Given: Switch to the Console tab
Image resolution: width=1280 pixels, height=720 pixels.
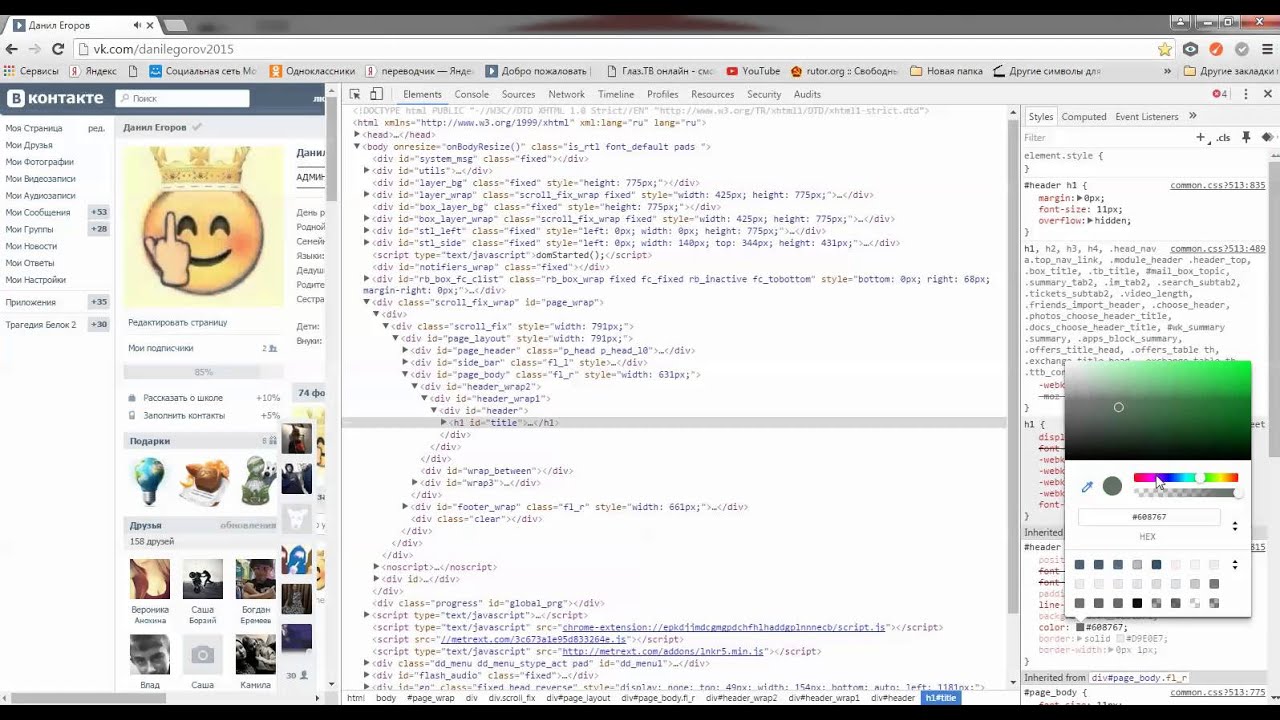Looking at the screenshot, I should 472,94.
